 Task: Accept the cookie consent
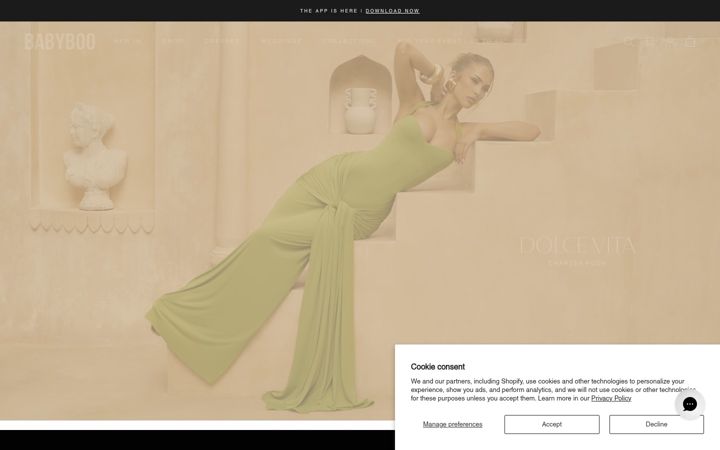pos(551,424)
